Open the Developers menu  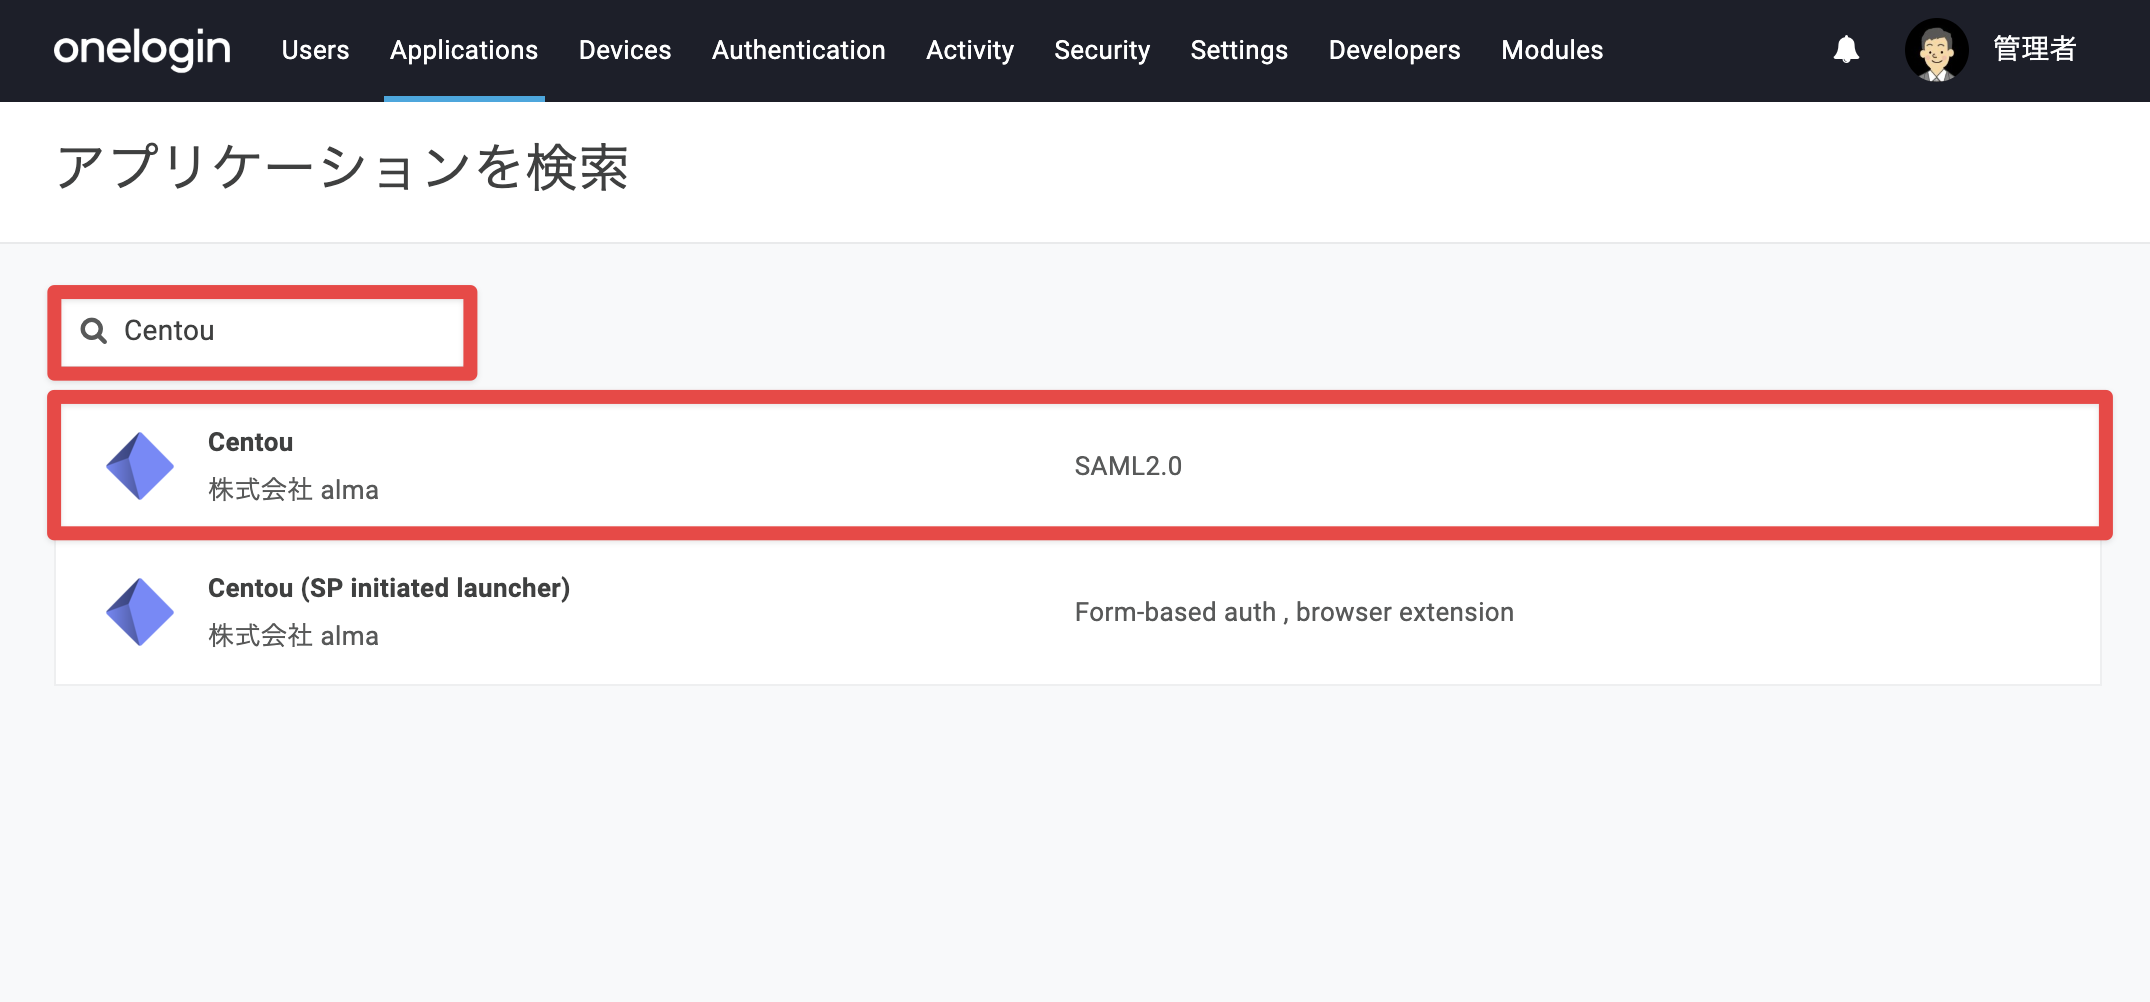[x=1395, y=50]
